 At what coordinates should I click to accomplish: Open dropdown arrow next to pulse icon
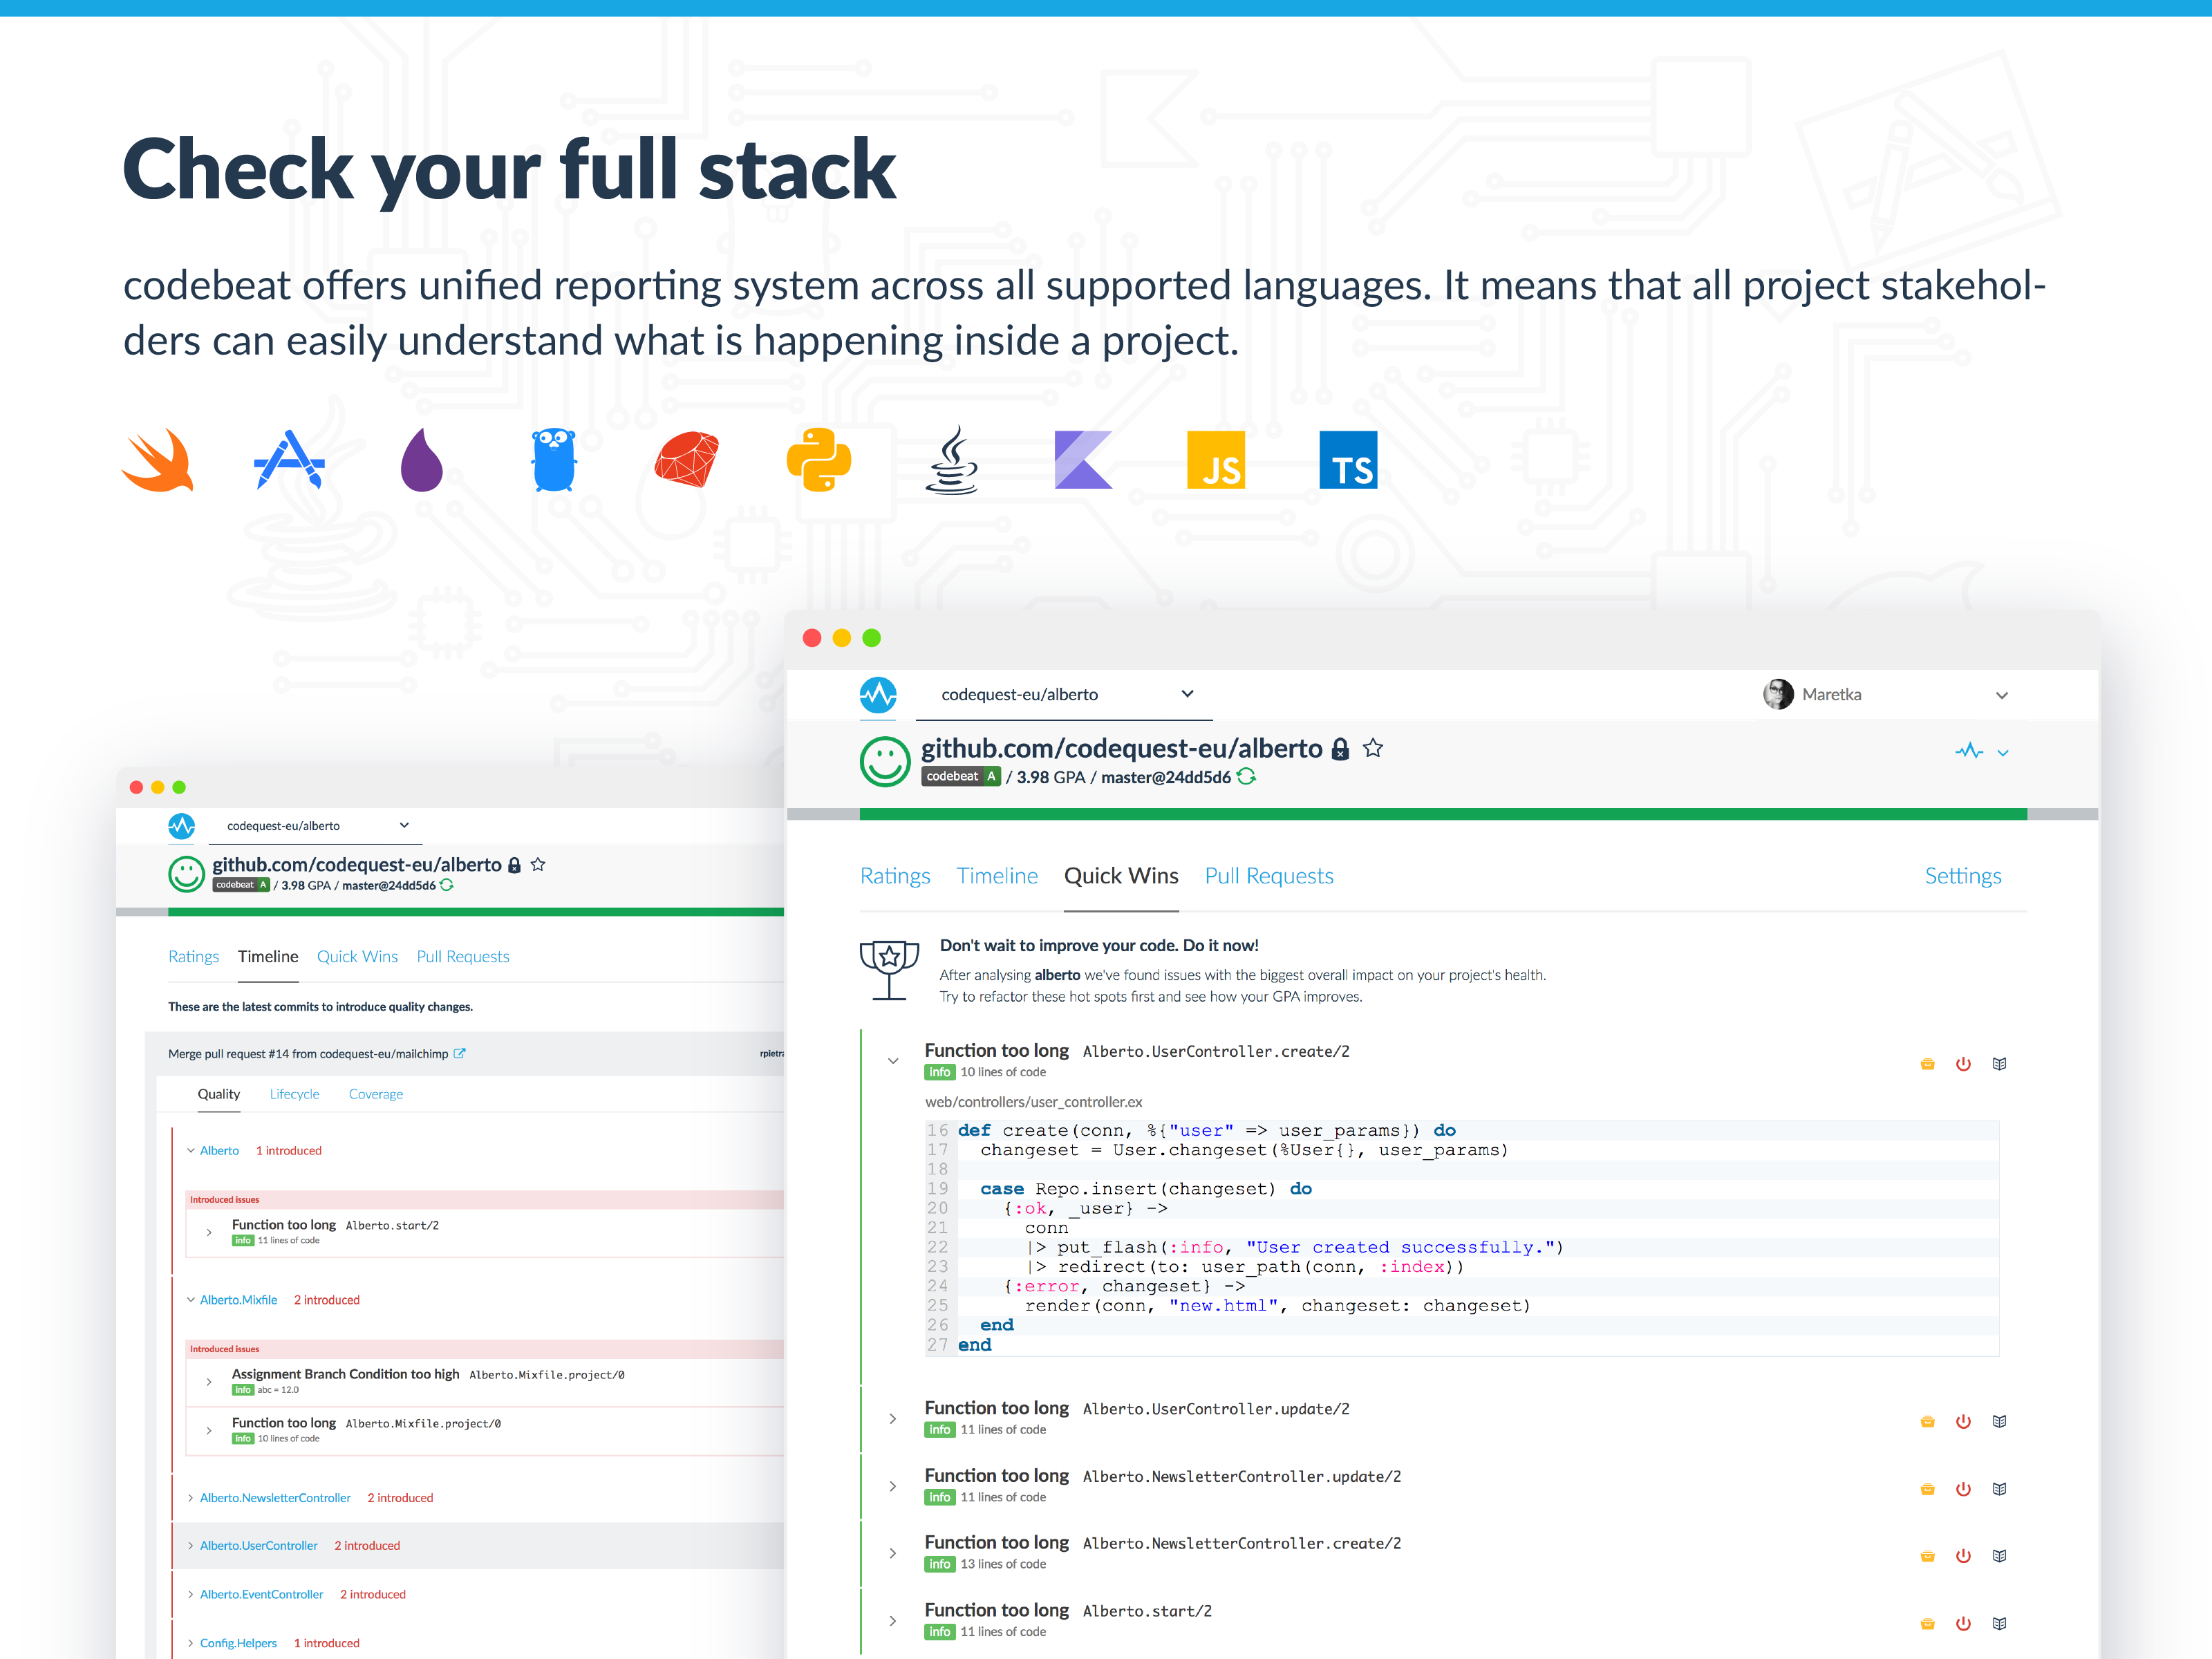pos(2003,752)
